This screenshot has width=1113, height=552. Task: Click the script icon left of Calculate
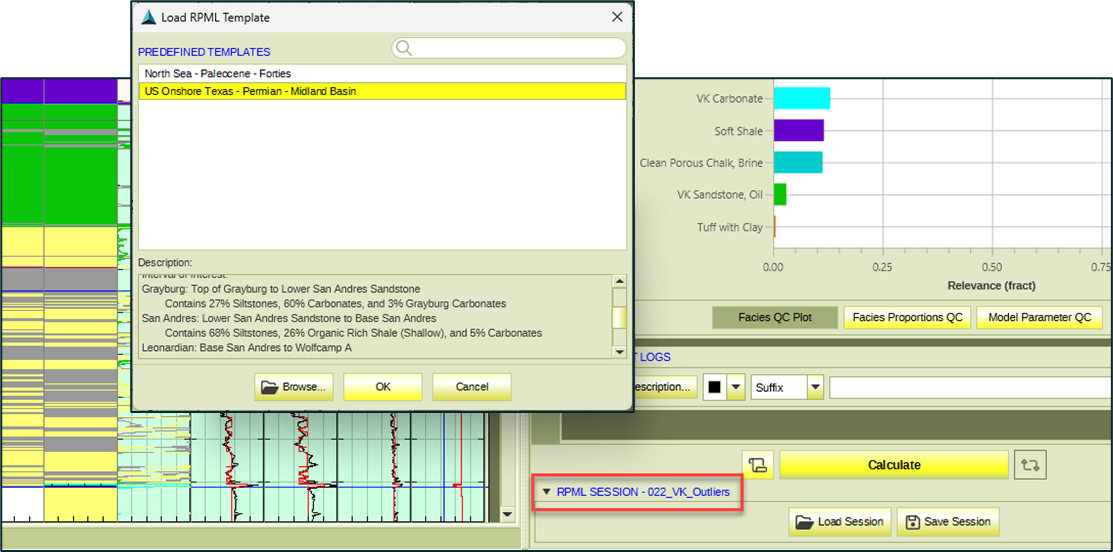click(757, 465)
